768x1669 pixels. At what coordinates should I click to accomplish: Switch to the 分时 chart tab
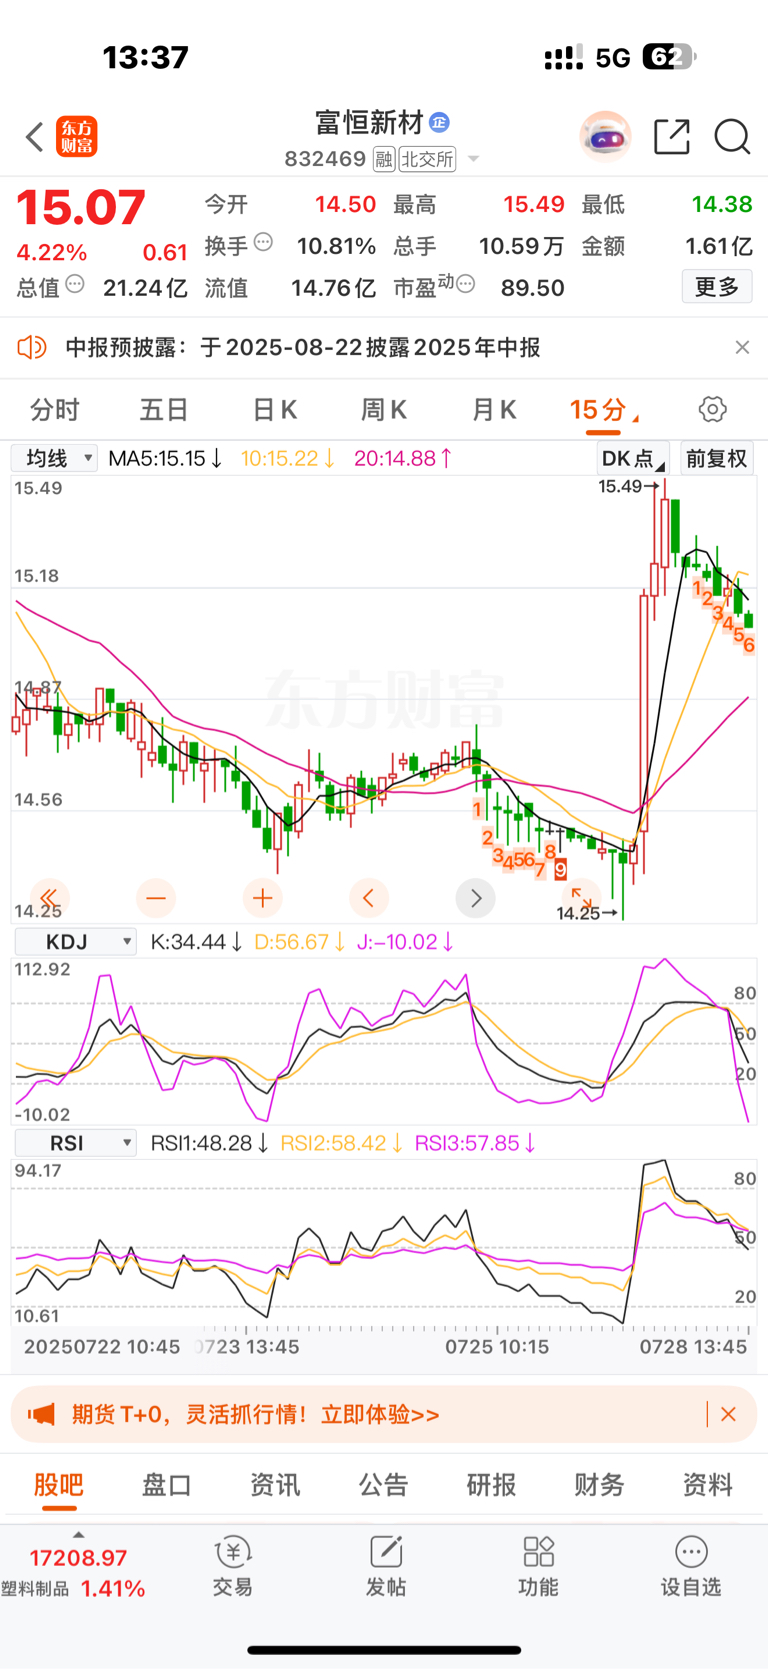[55, 410]
